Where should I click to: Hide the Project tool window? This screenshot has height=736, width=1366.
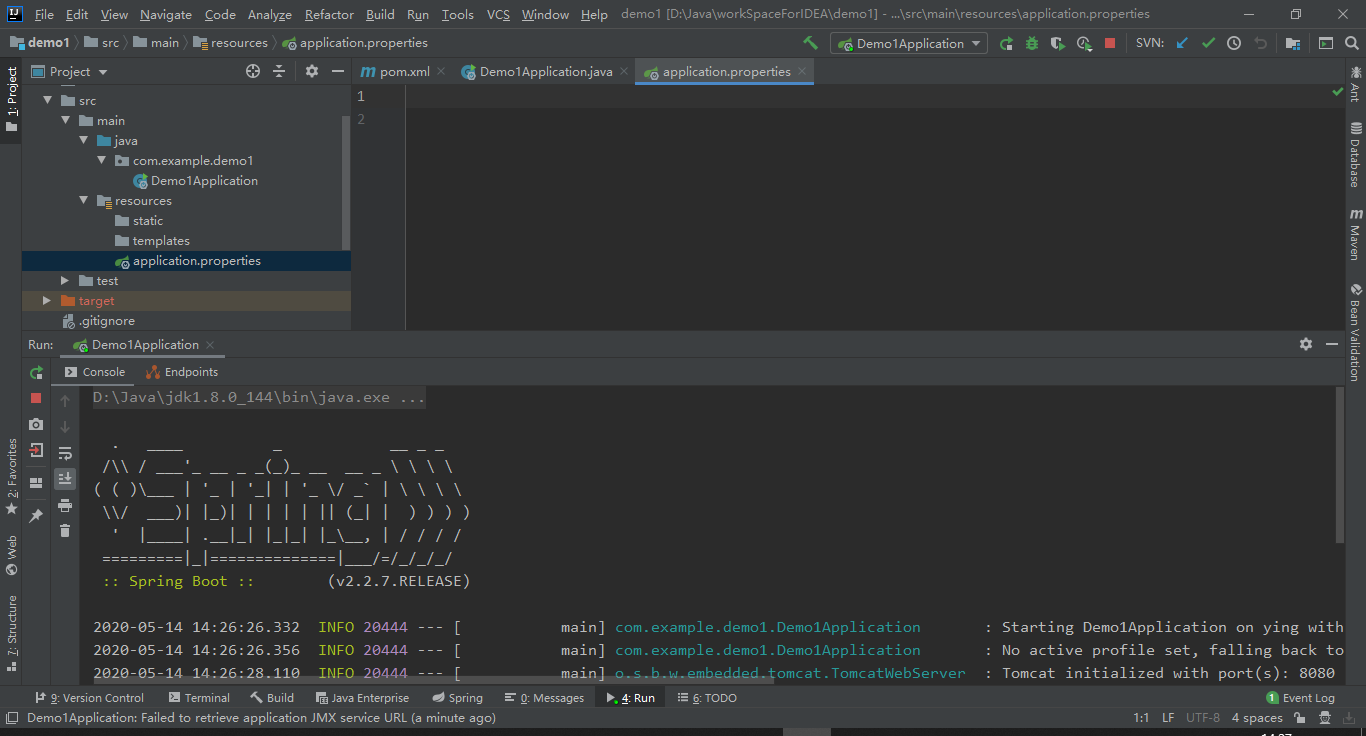tap(337, 71)
